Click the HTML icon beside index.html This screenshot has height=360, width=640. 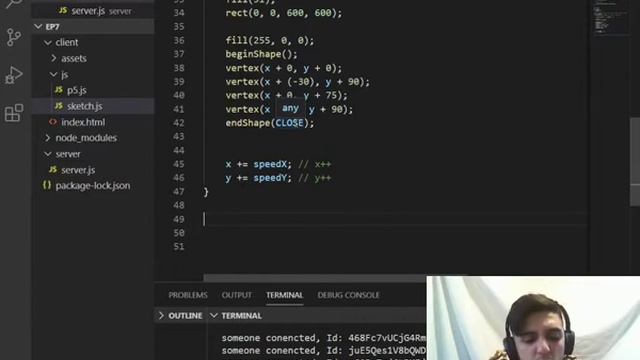click(x=53, y=122)
